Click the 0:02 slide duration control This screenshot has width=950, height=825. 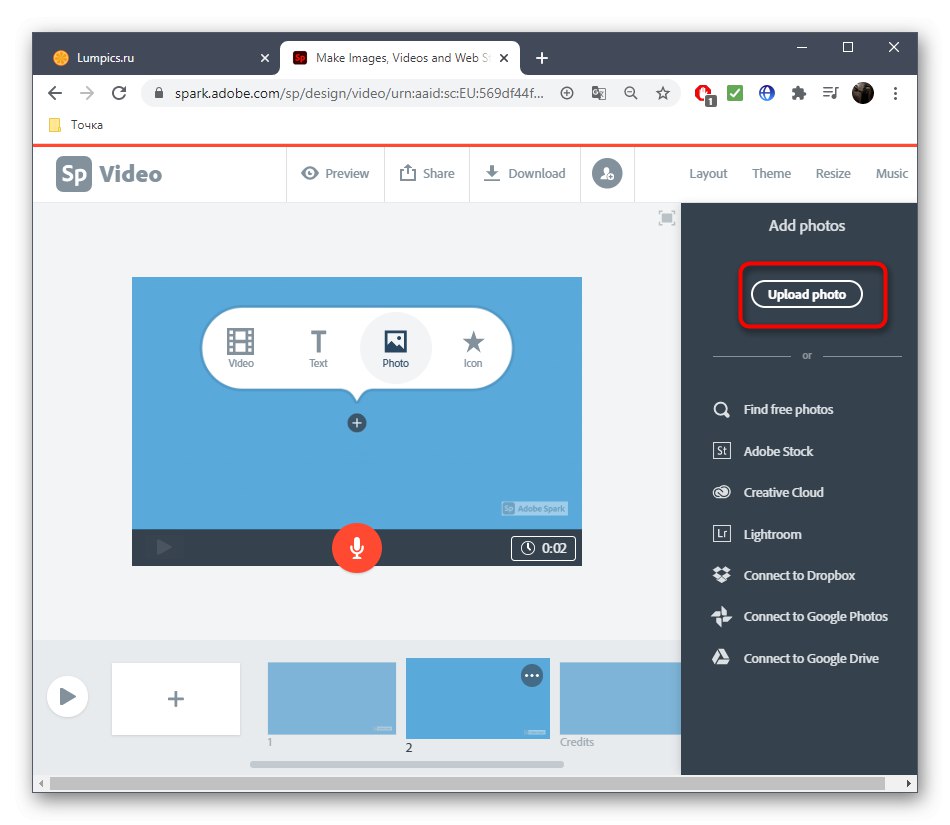pyautogui.click(x=543, y=548)
